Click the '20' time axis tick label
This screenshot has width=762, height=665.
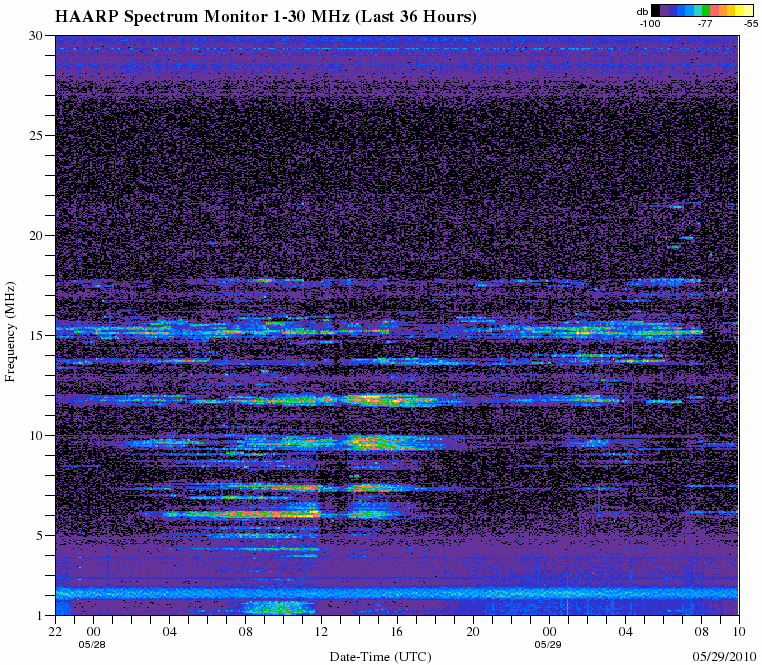pos(473,631)
